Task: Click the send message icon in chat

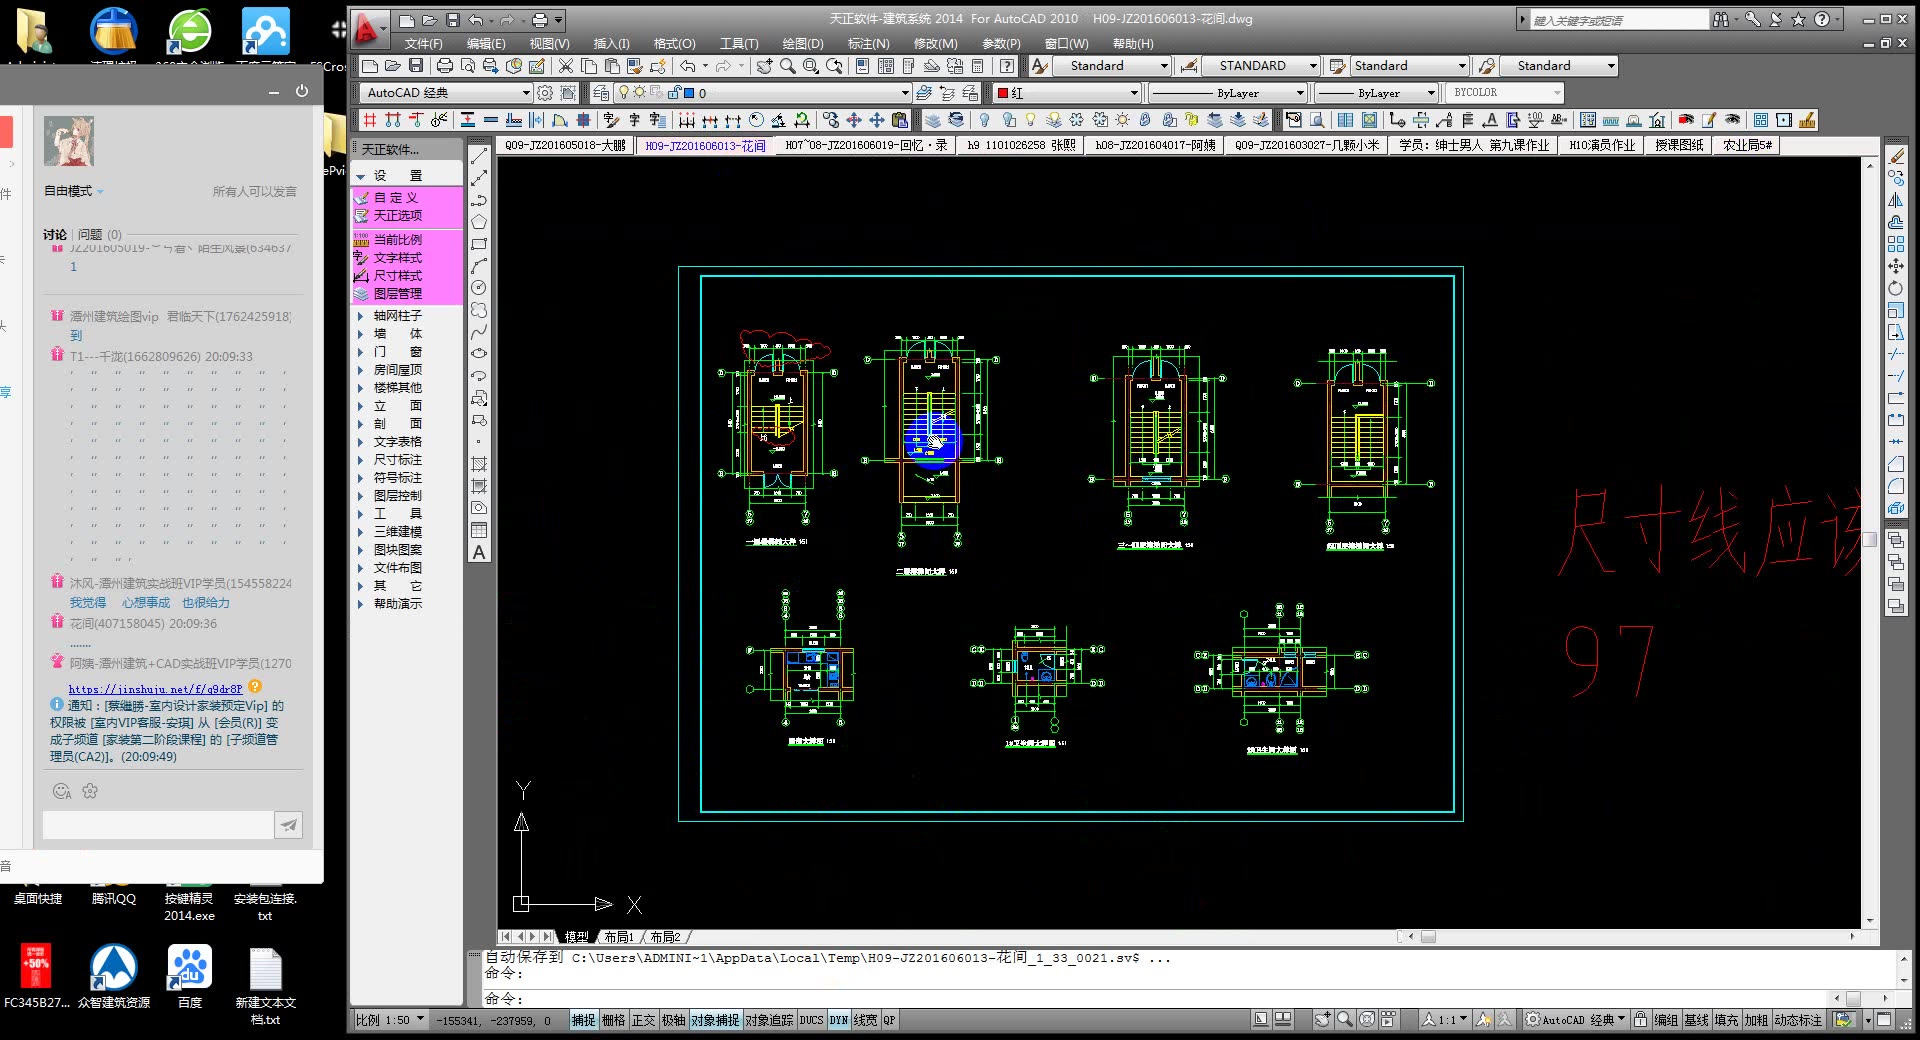Action: tap(288, 825)
